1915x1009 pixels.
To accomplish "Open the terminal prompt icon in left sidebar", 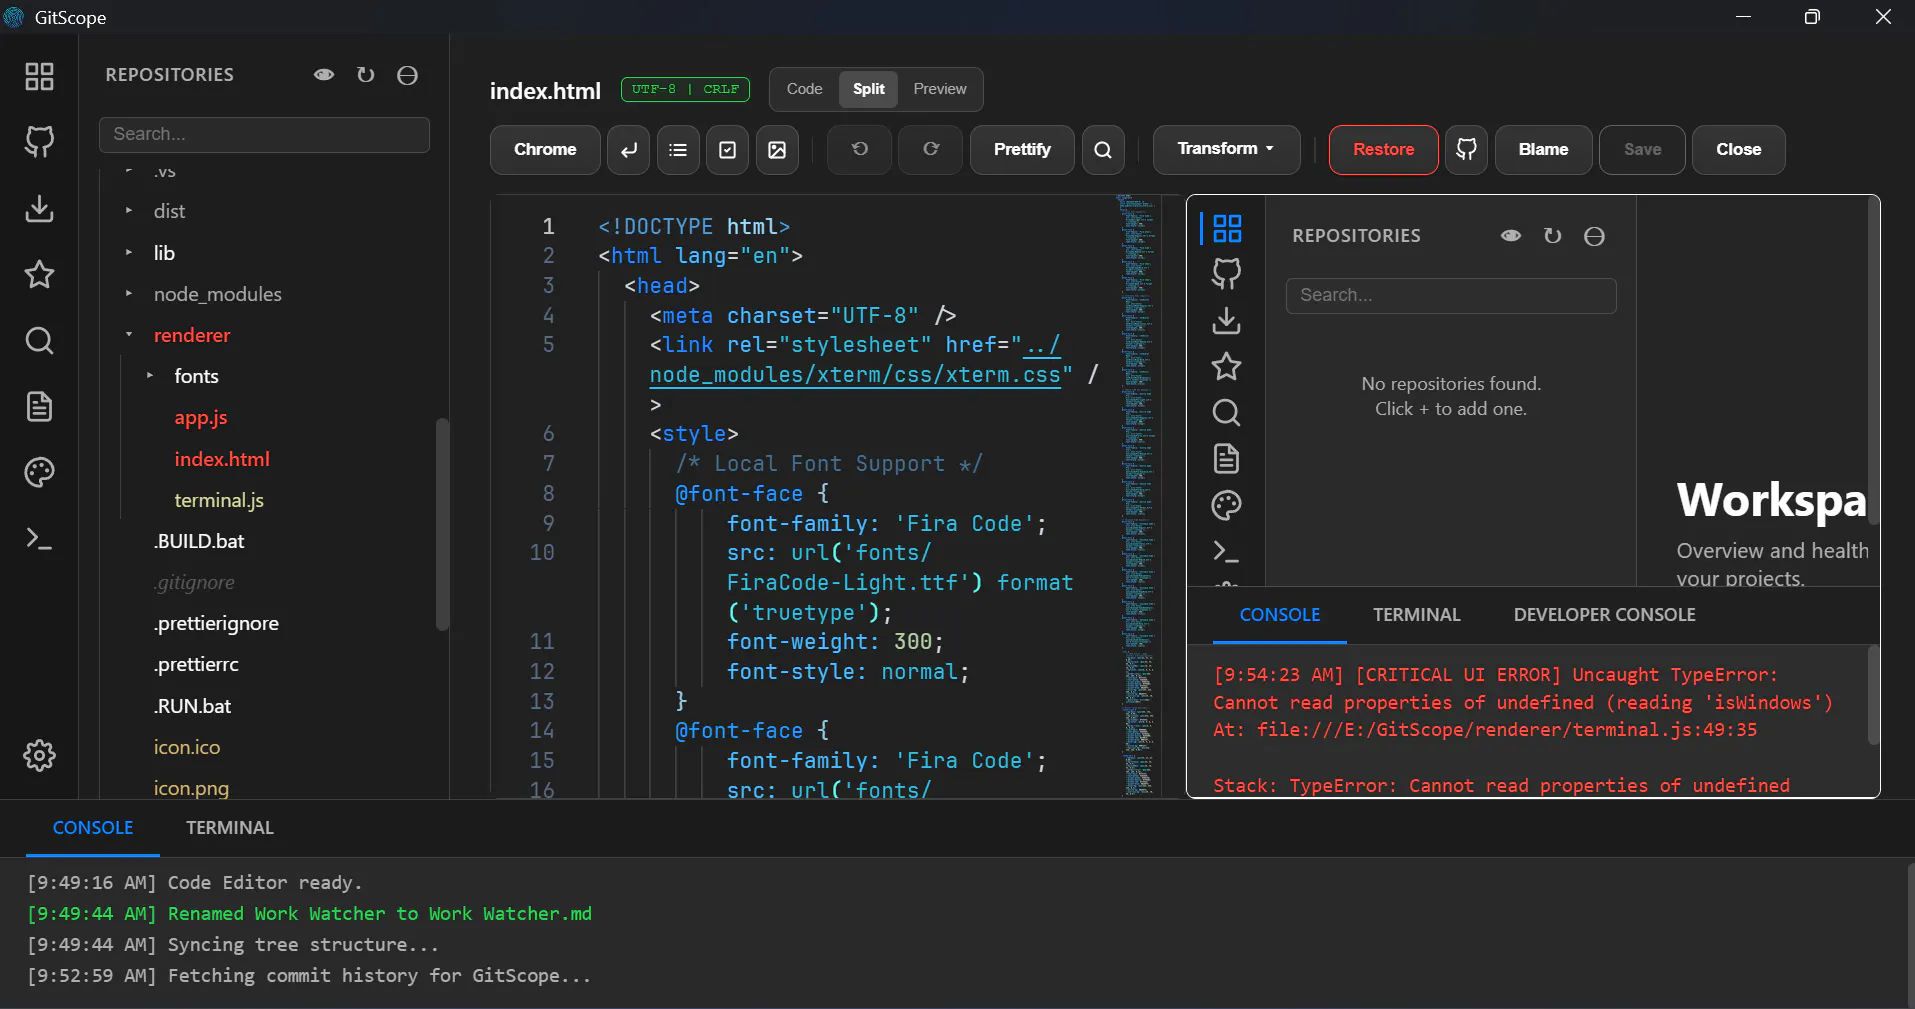I will [x=39, y=539].
